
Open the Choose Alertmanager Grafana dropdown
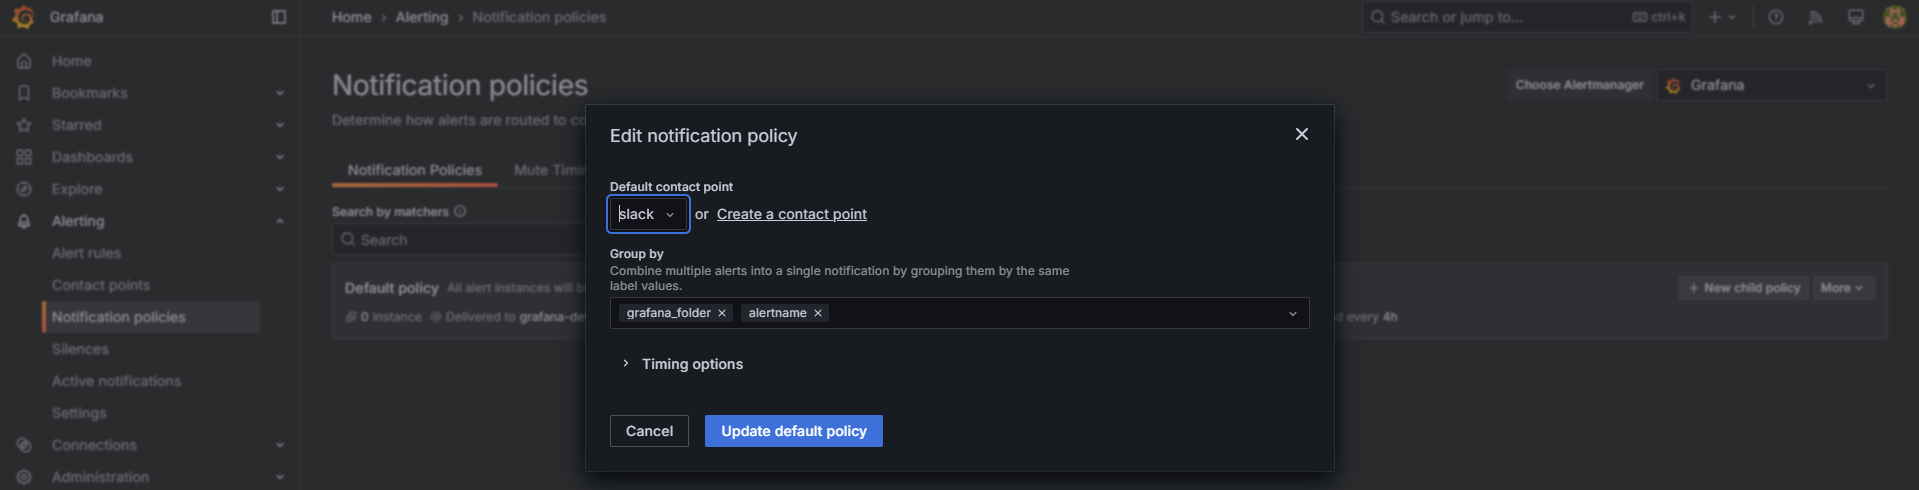click(1772, 85)
